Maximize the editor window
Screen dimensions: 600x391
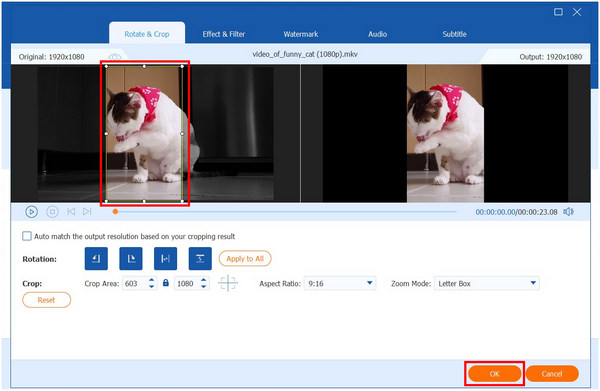[x=558, y=12]
